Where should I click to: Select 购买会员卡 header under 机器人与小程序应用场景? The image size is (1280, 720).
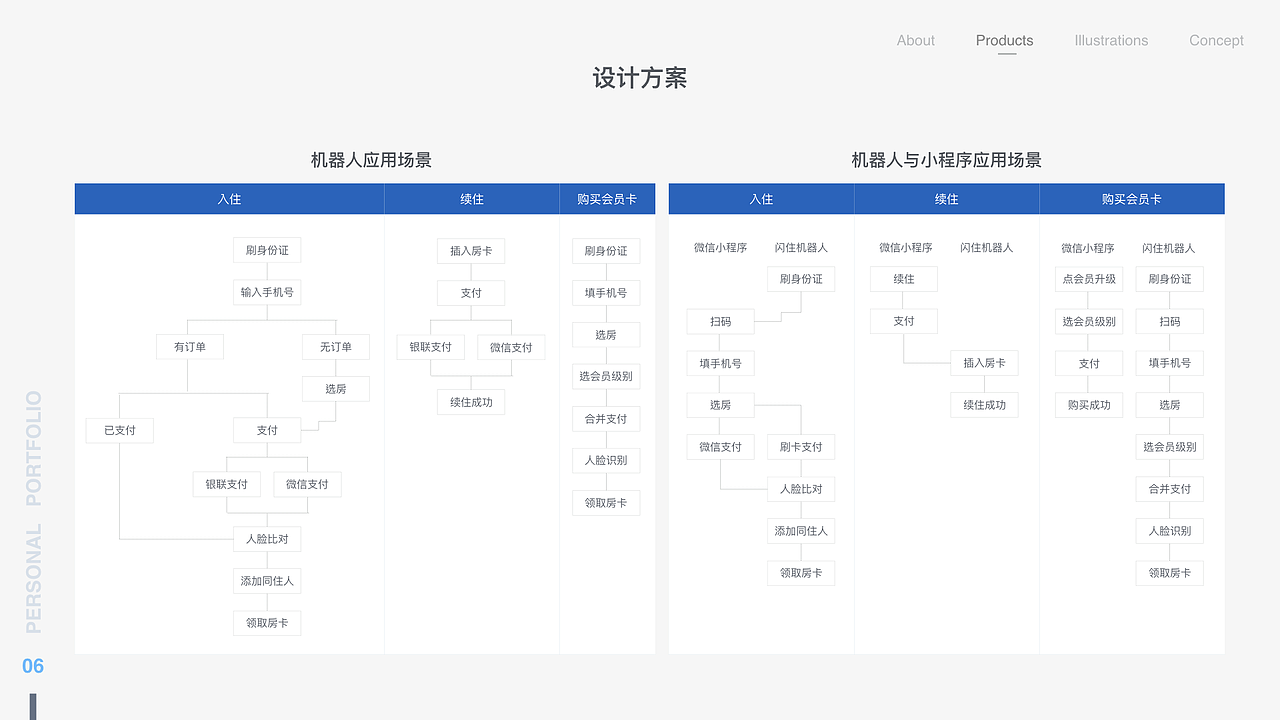tap(1132, 199)
